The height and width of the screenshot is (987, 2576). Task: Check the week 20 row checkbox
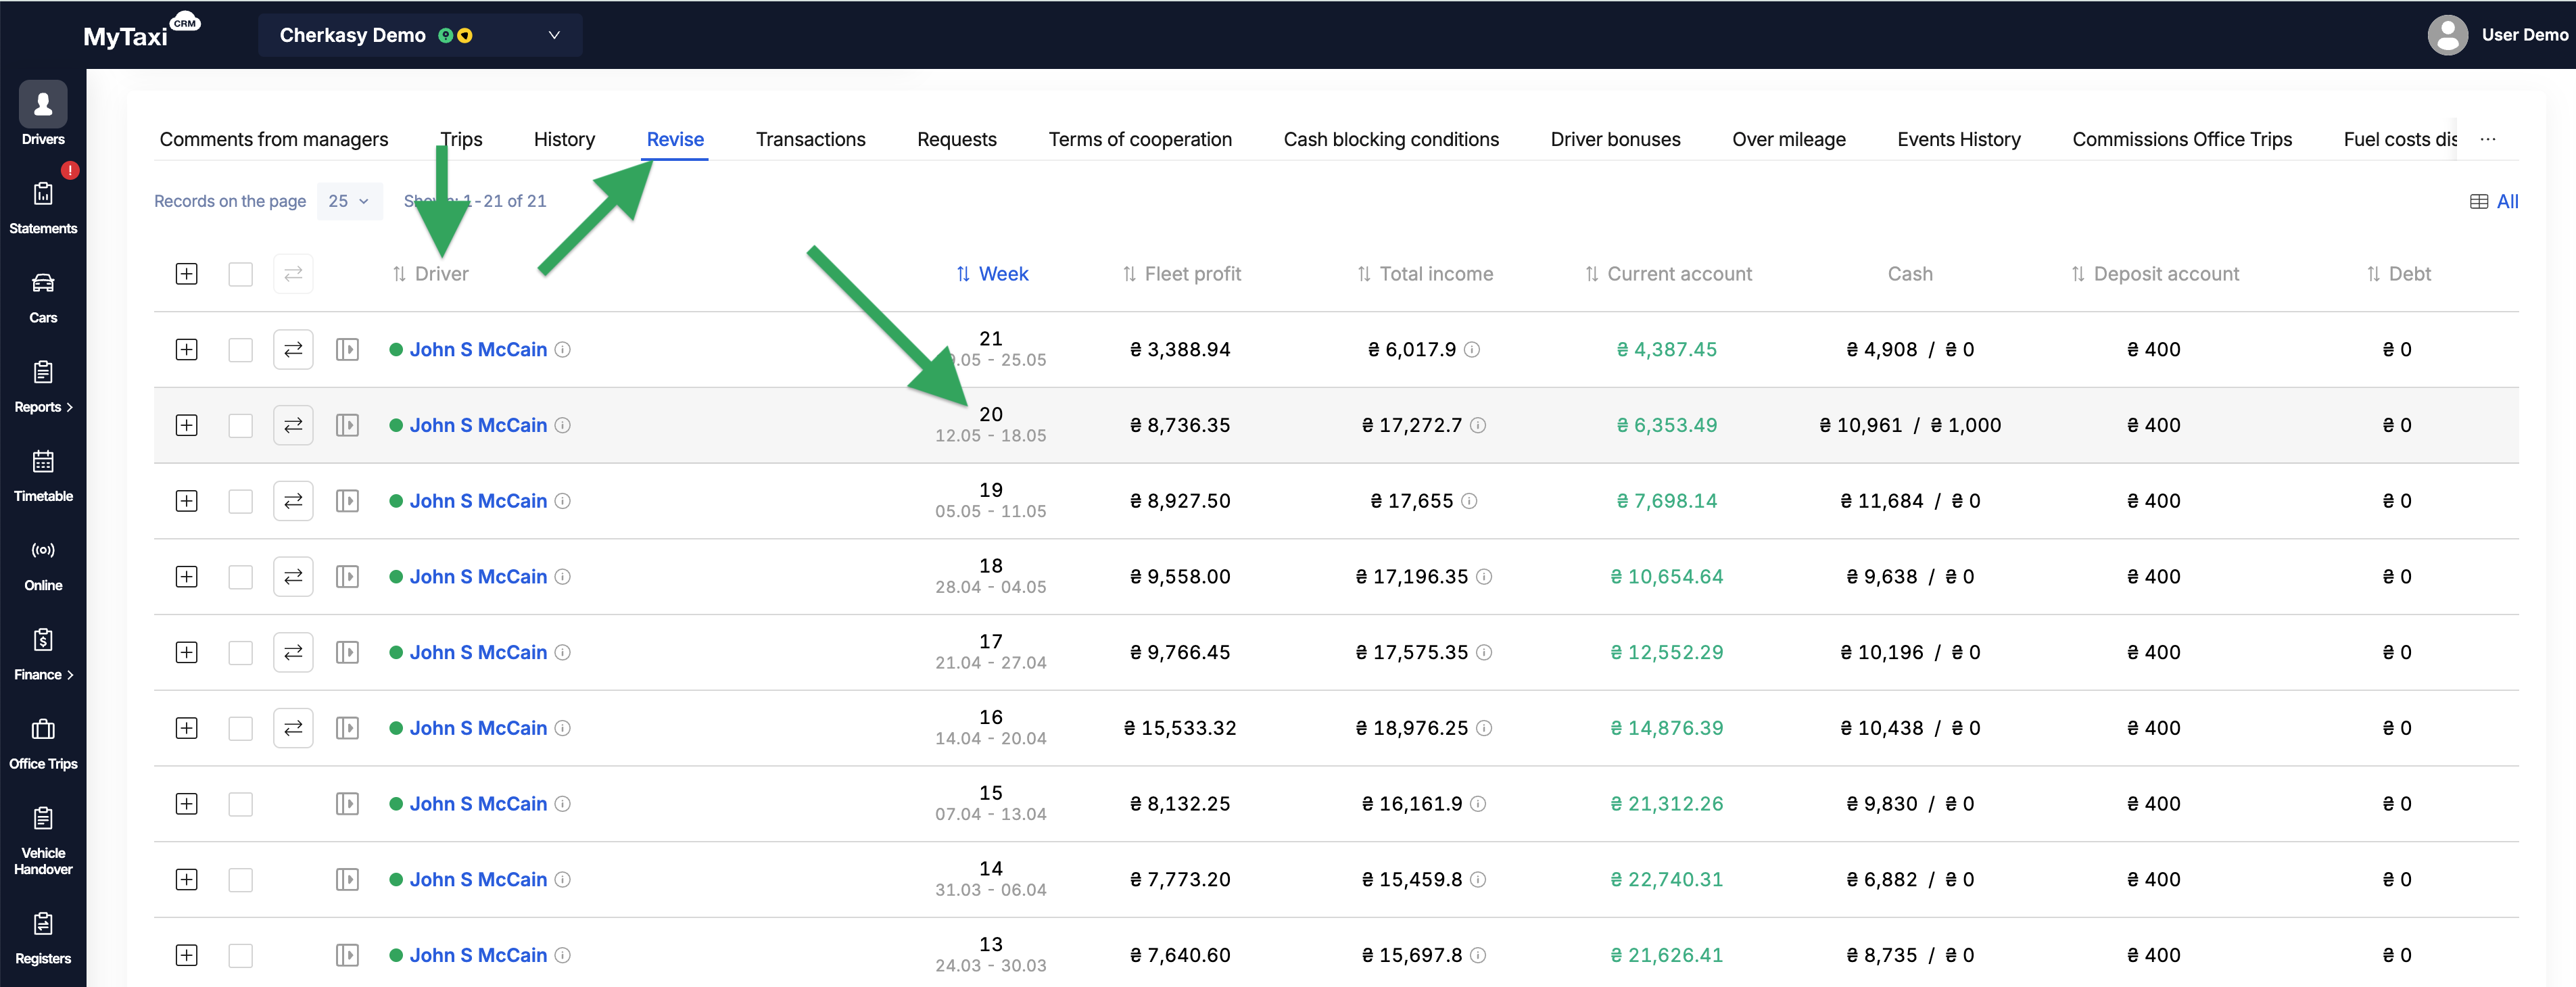240,426
